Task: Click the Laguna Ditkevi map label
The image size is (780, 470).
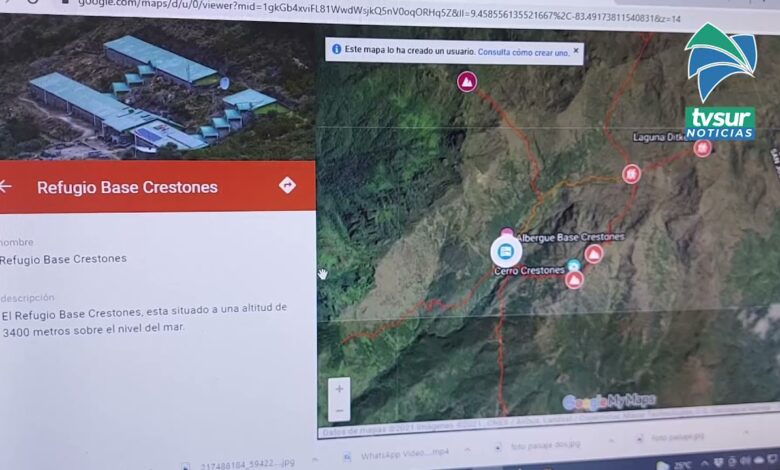Action: tap(661, 138)
